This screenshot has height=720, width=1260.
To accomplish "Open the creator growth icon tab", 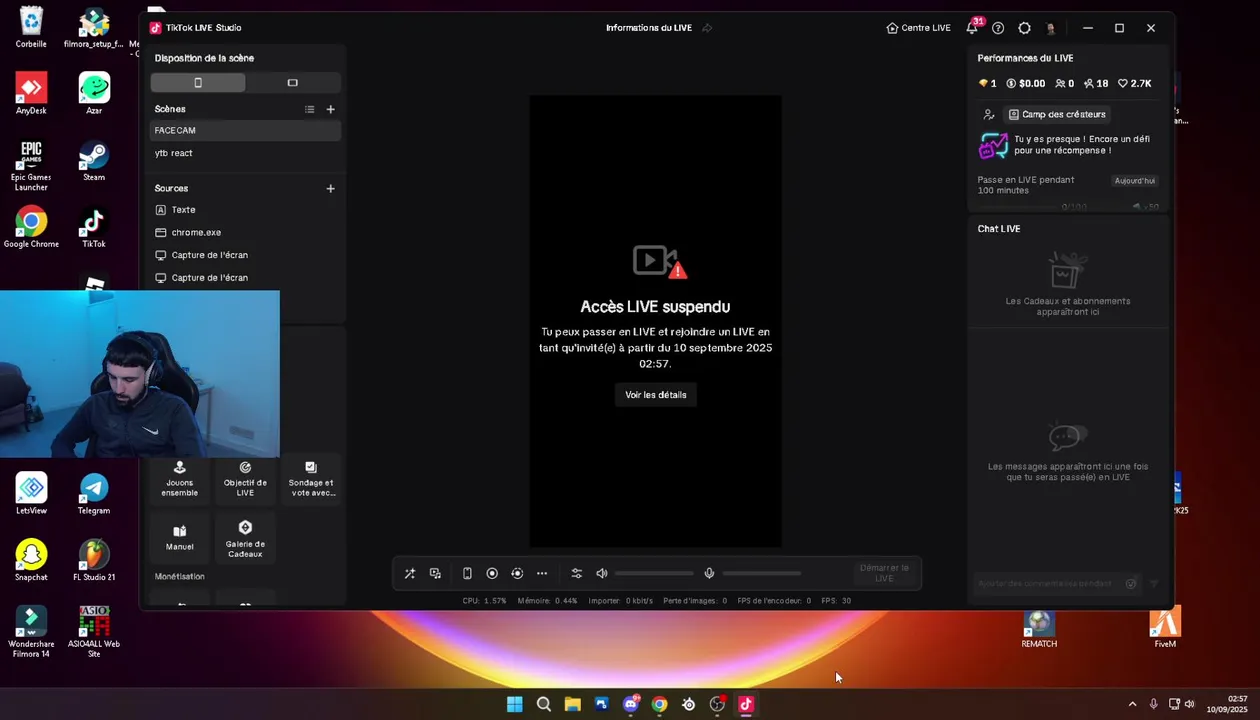I will [989, 114].
